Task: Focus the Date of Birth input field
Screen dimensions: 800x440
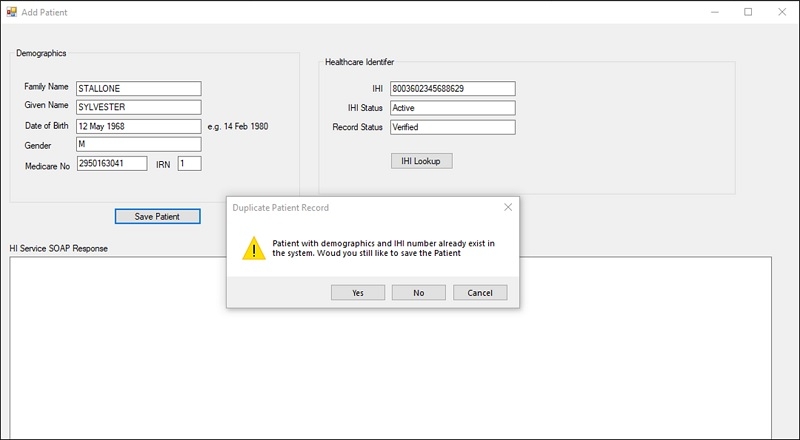Action: tap(139, 126)
